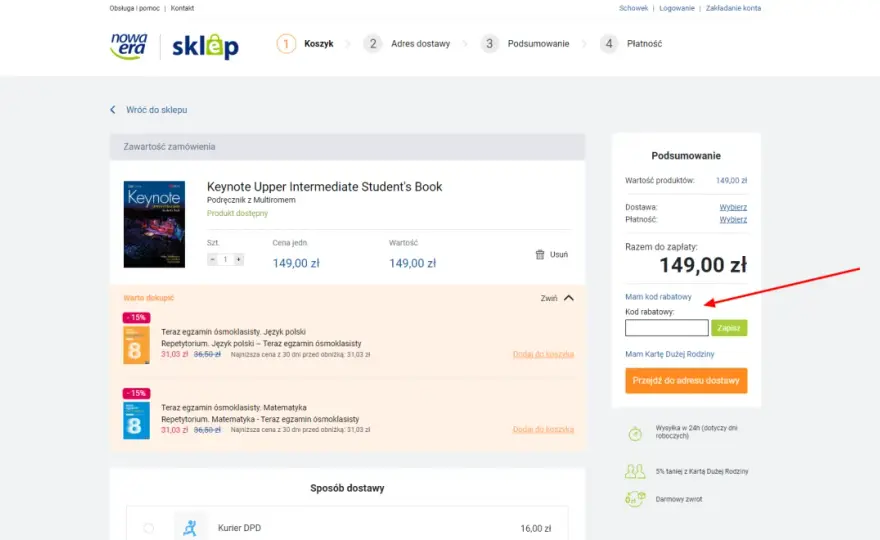
Task: Open Logowanie link
Action: click(x=677, y=8)
